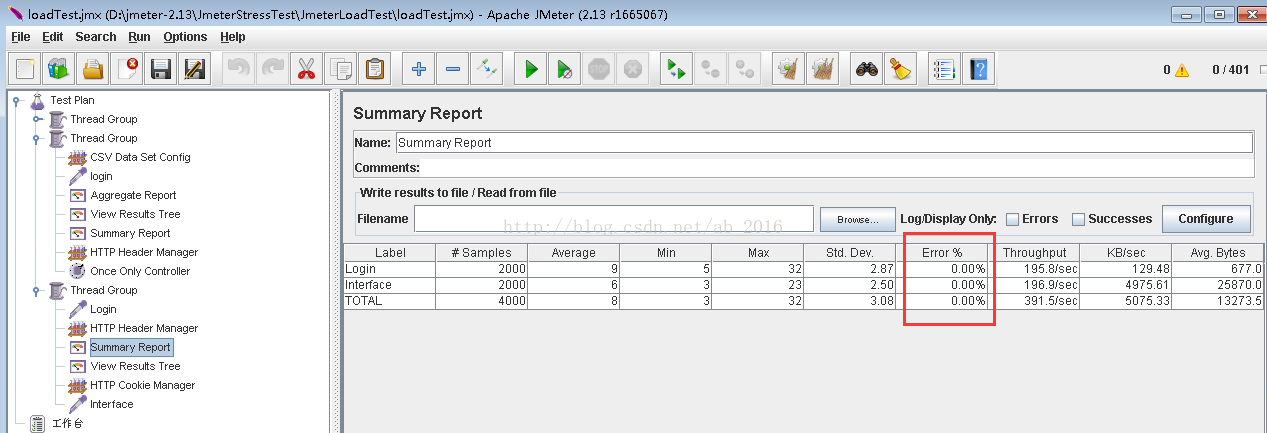Open the Edit menu
This screenshot has height=433, width=1267.
52,37
